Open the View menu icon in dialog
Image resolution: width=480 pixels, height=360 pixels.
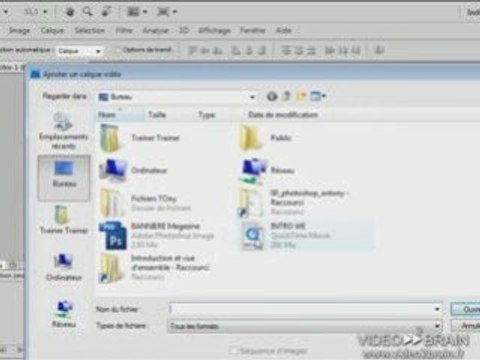click(318, 97)
